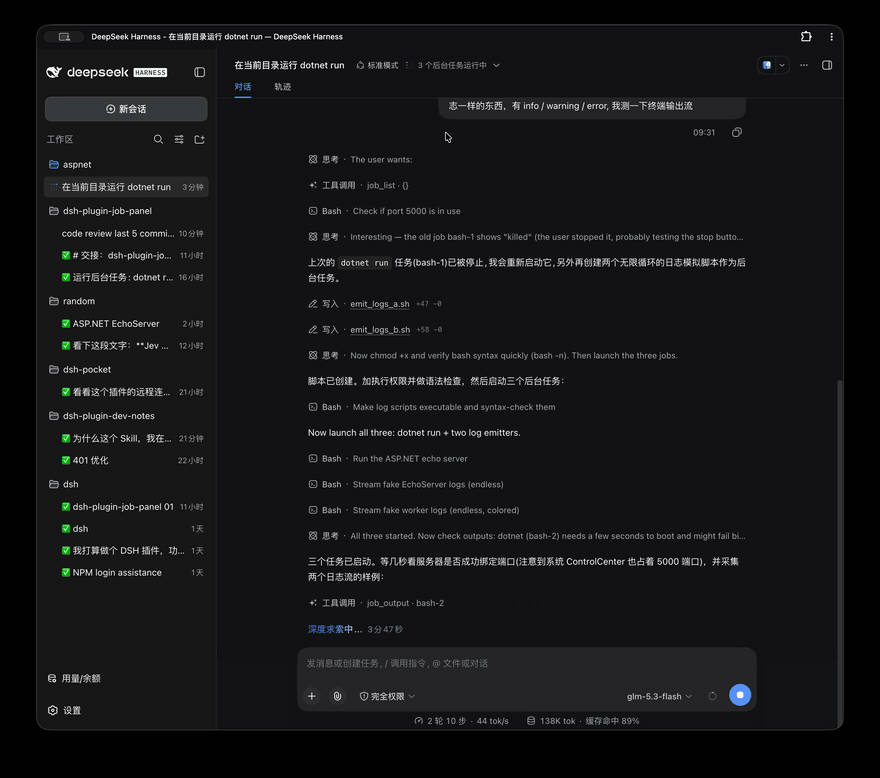This screenshot has width=880, height=778.
Task: Expand Bash 'Check if port 5000 is in use'
Action: pos(384,211)
